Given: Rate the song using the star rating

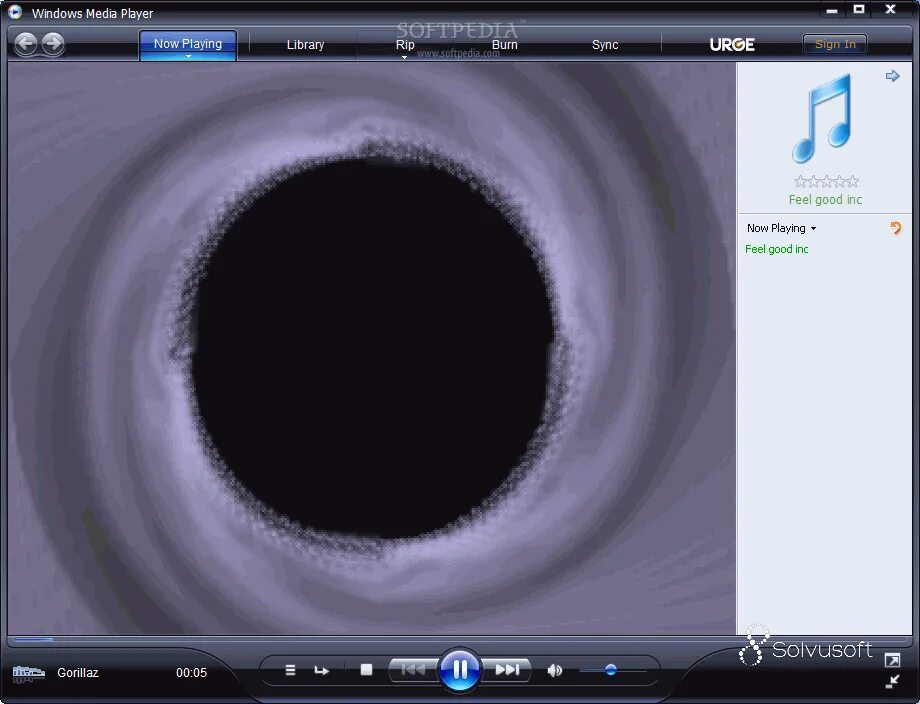Looking at the screenshot, I should 826,181.
